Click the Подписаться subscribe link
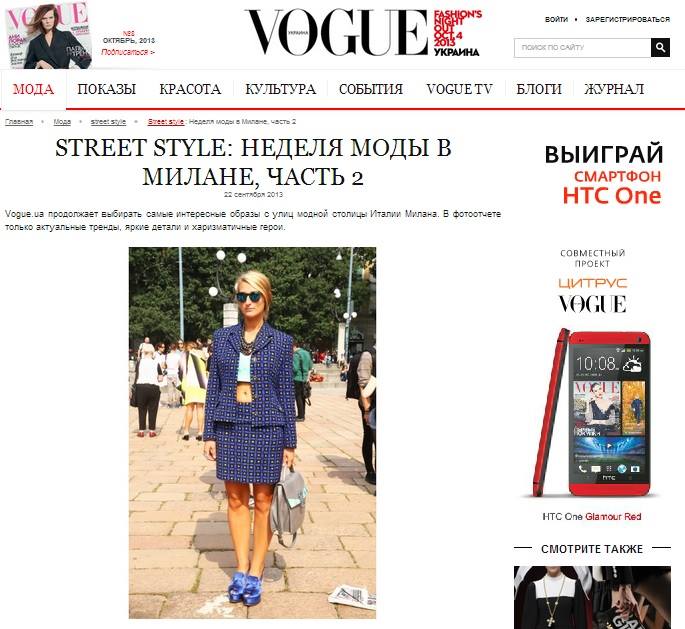 (x=128, y=52)
